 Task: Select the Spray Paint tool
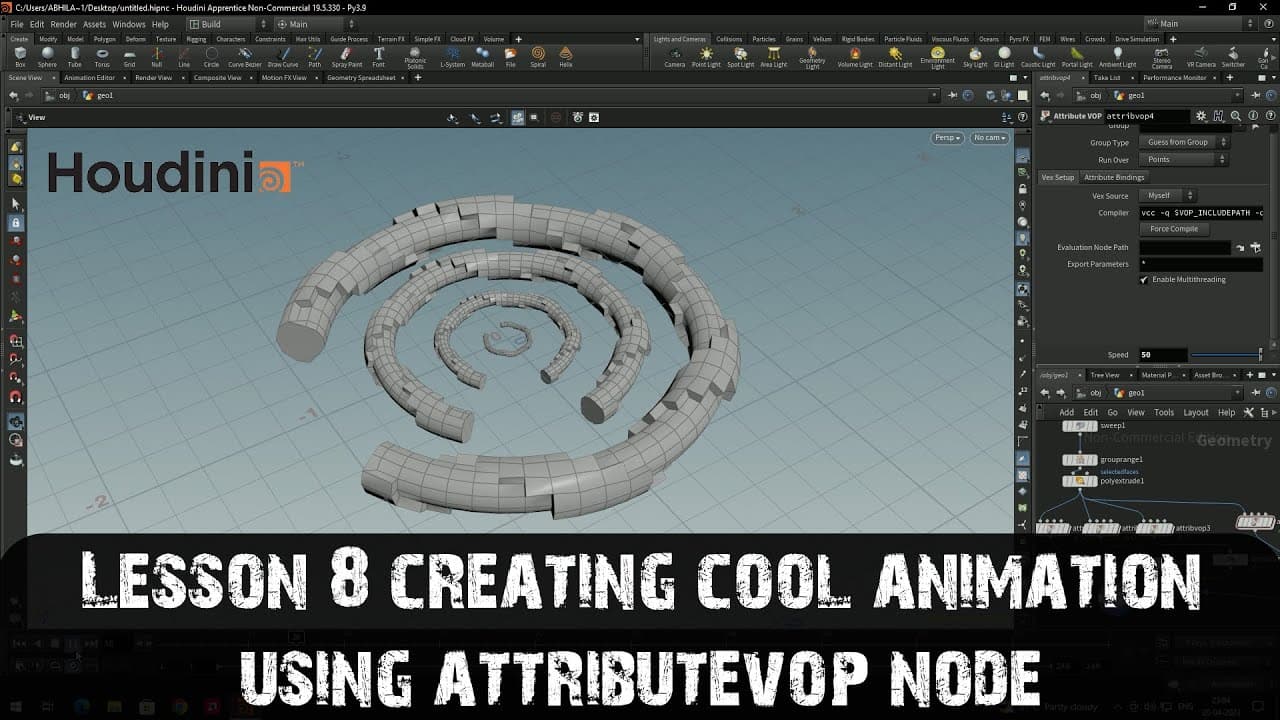[x=347, y=56]
